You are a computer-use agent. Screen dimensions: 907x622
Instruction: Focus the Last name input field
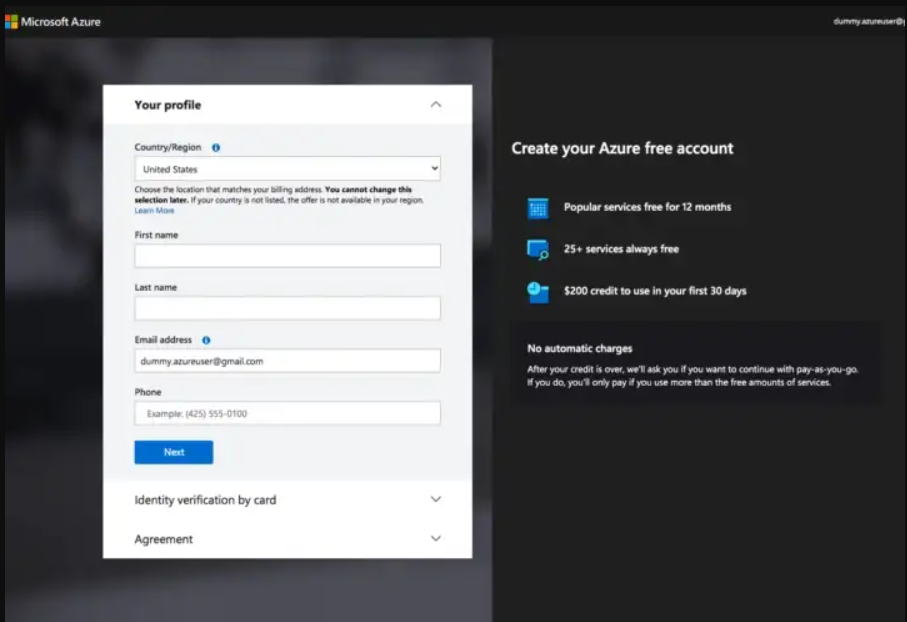(x=287, y=308)
